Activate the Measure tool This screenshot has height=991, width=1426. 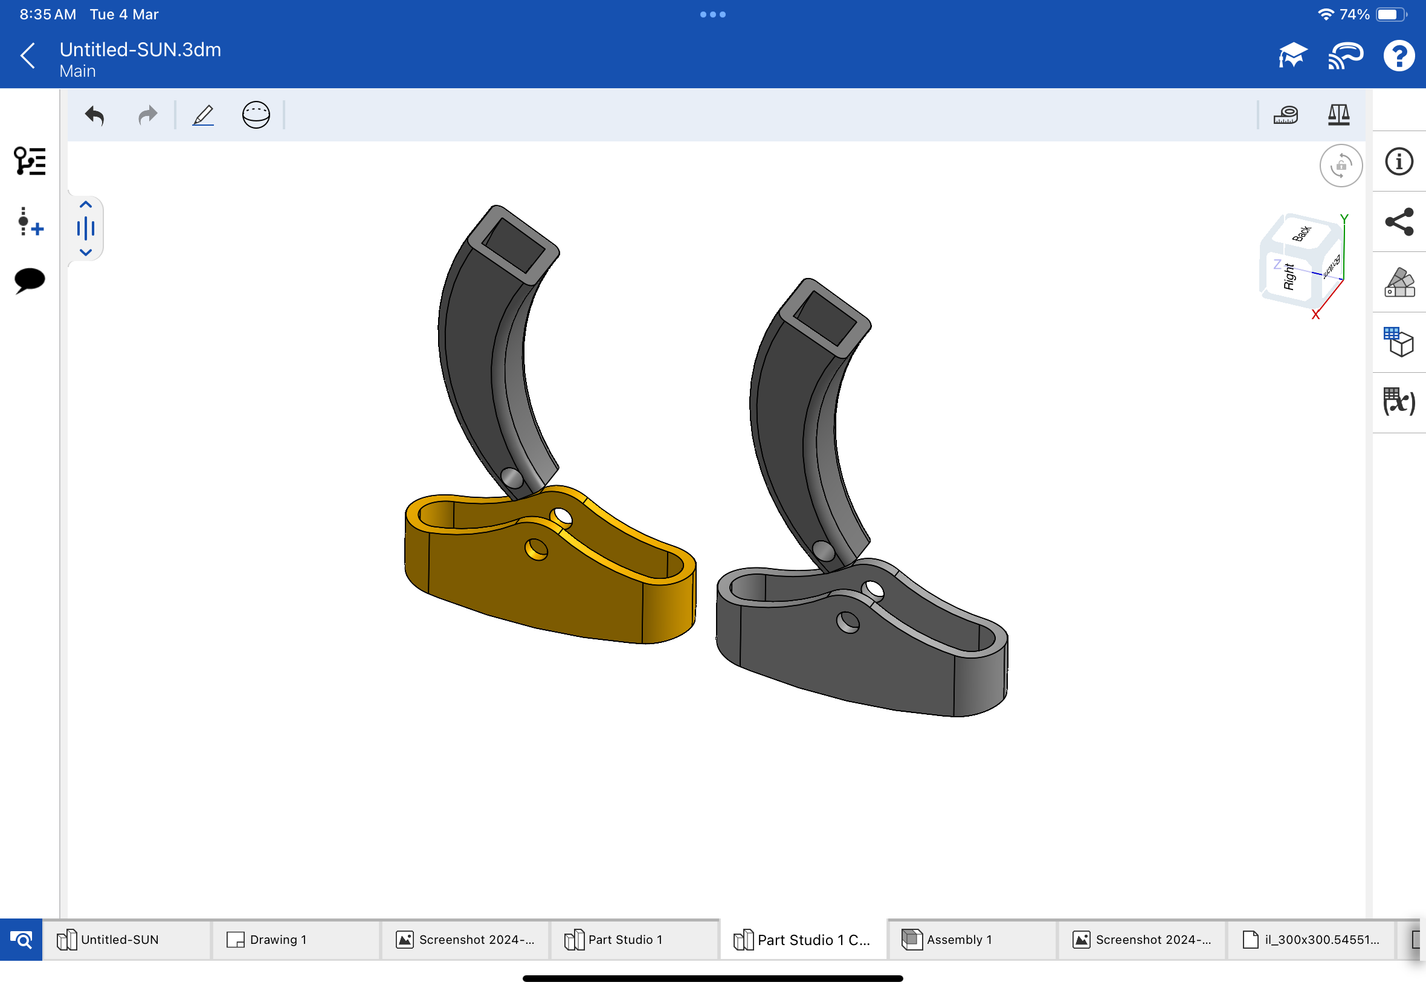click(x=1286, y=114)
